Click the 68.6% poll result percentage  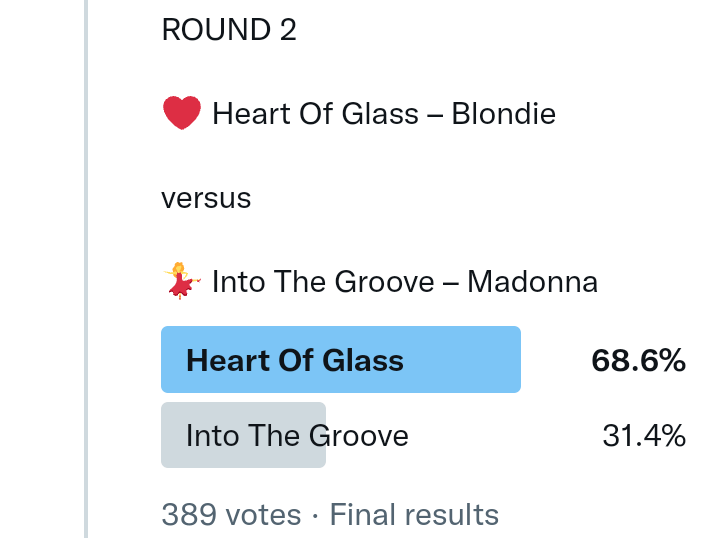click(x=638, y=361)
